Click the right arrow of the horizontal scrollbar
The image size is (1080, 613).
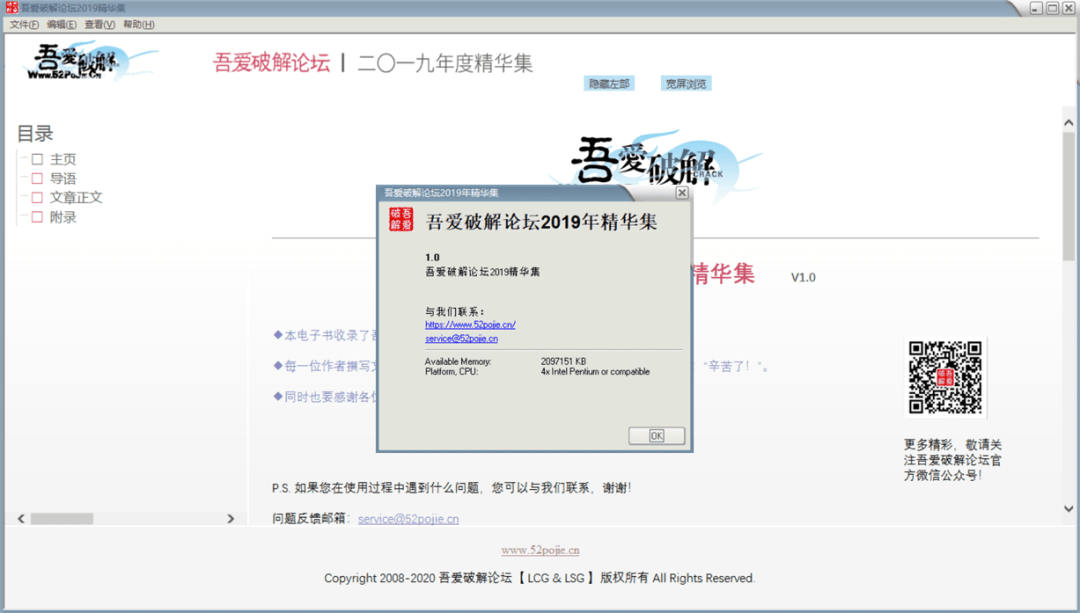pos(231,518)
